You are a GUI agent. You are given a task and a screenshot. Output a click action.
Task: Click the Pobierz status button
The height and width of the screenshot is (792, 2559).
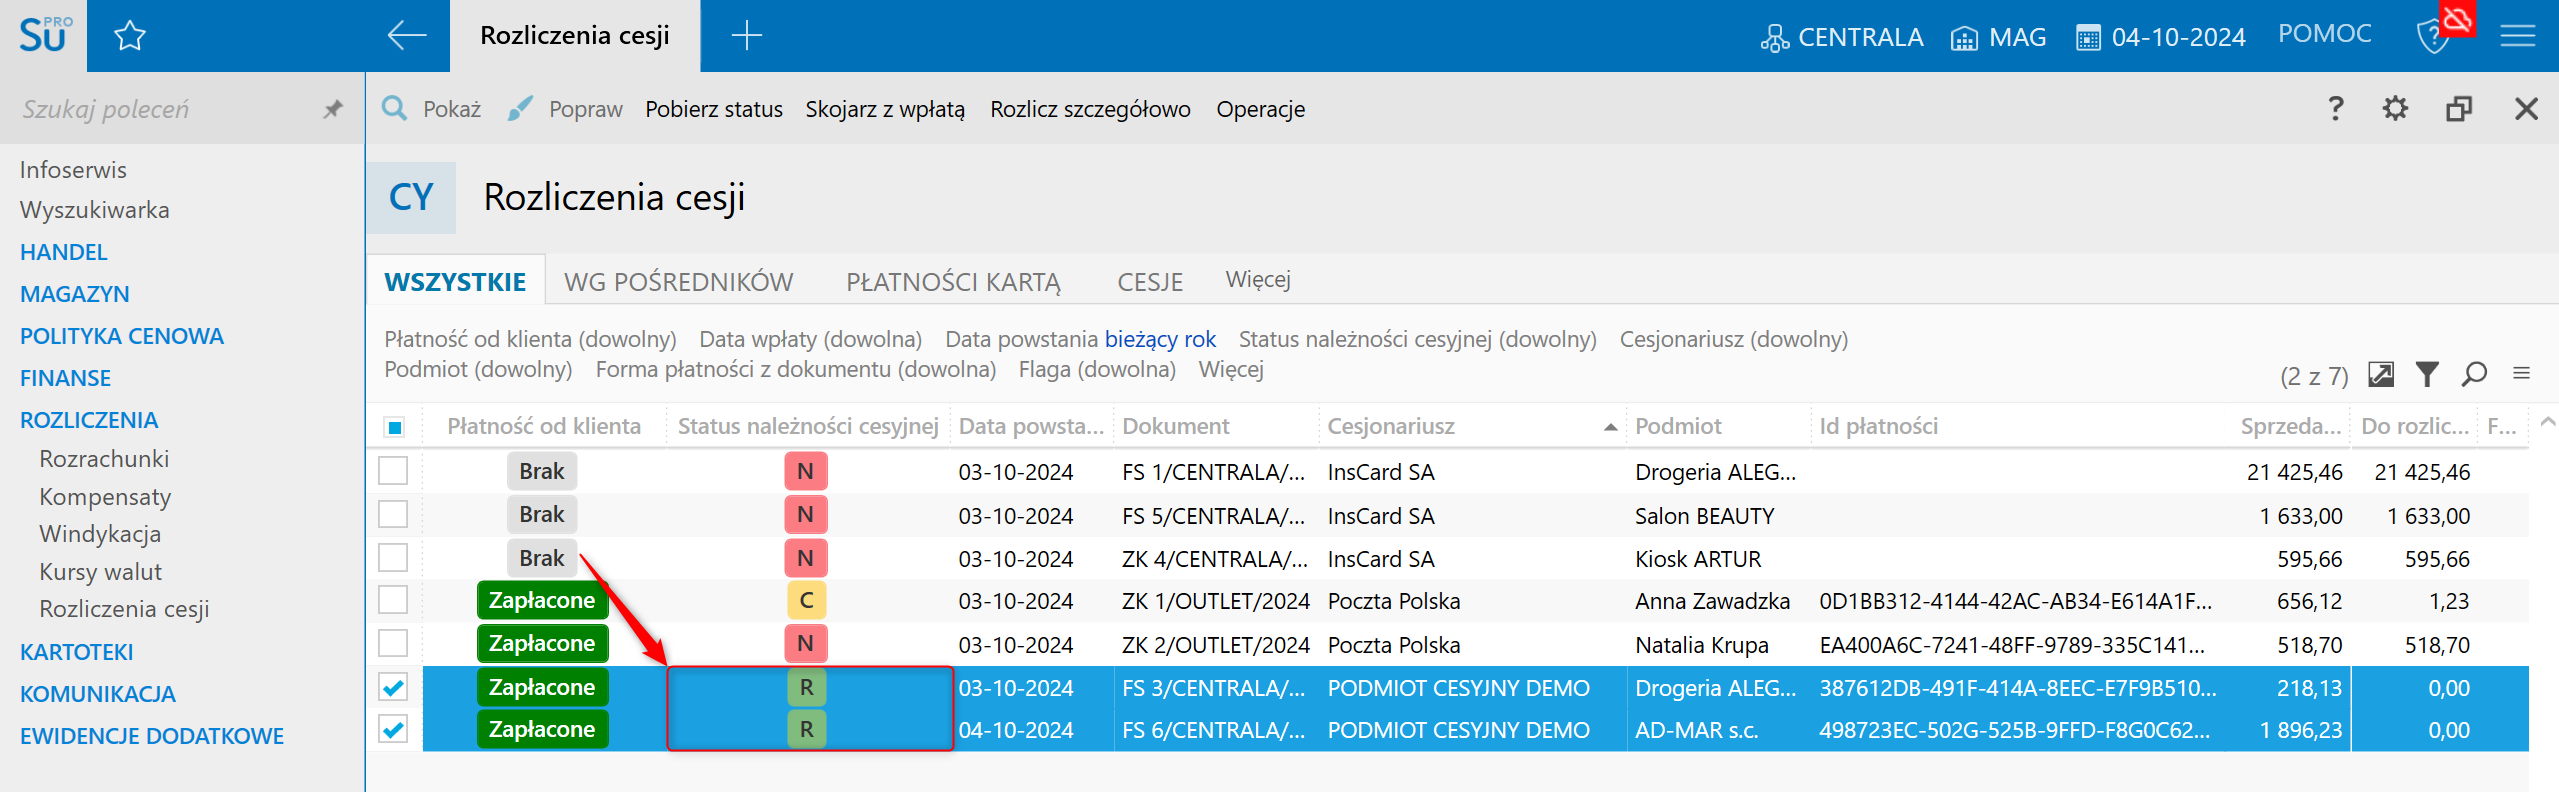[x=713, y=109]
